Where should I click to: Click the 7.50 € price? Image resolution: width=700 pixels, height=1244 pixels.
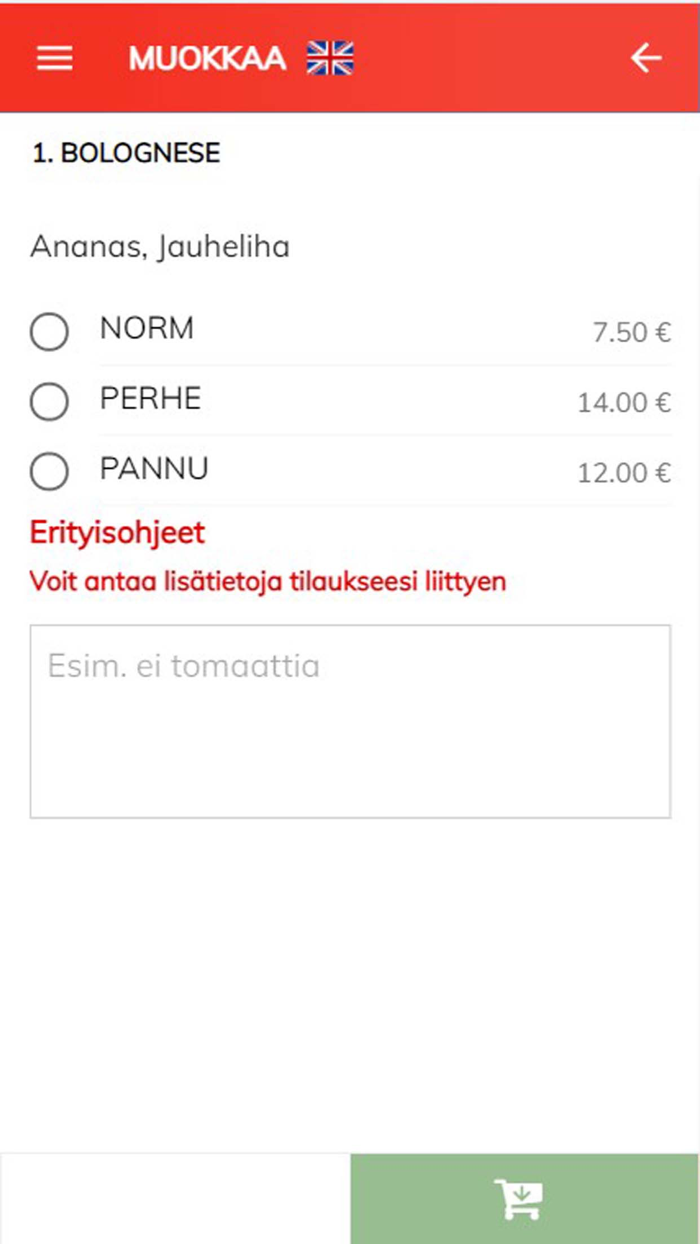pyautogui.click(x=631, y=333)
